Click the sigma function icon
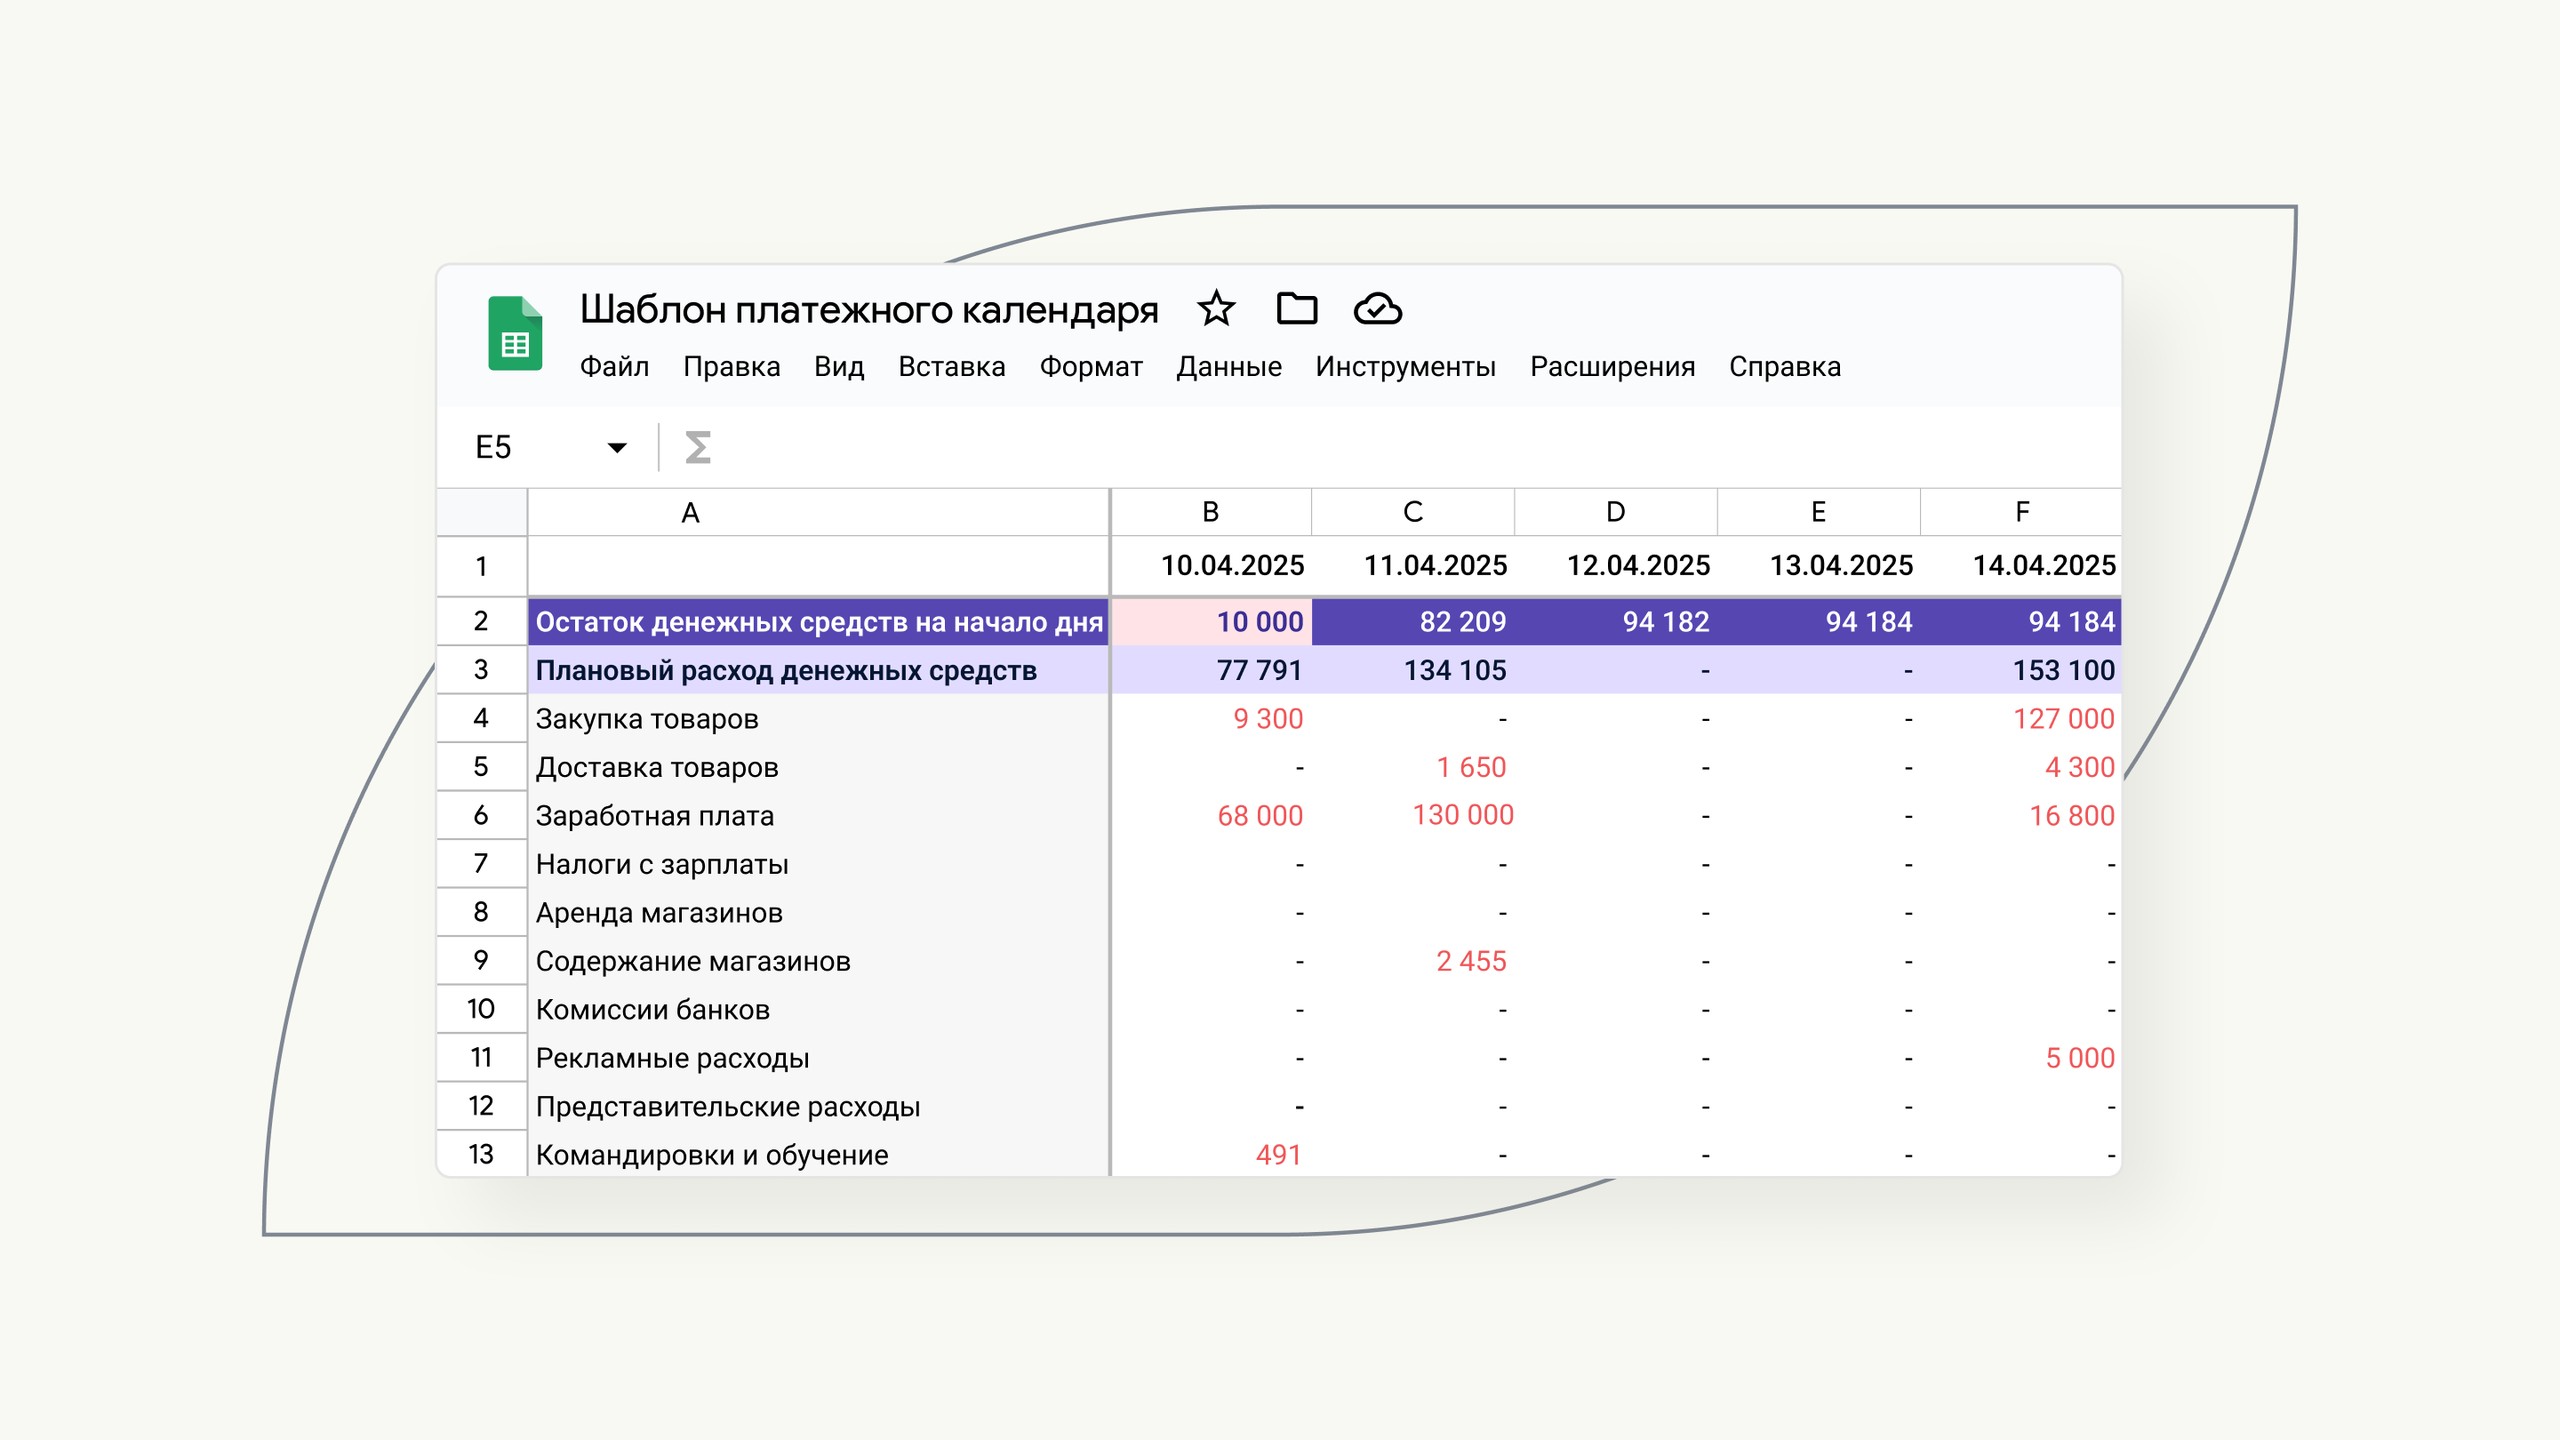This screenshot has height=1440, width=2560. click(698, 447)
